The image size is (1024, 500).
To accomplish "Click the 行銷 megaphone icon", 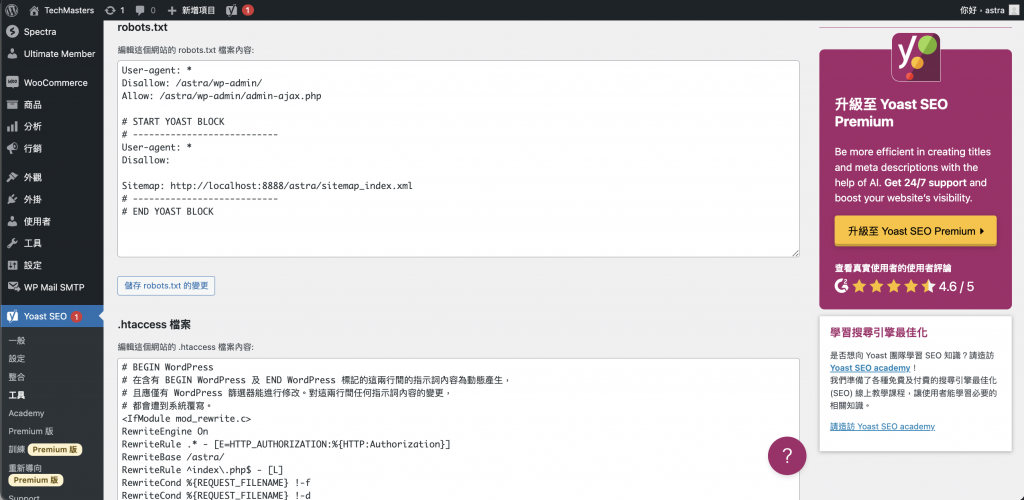I will (x=12, y=149).
